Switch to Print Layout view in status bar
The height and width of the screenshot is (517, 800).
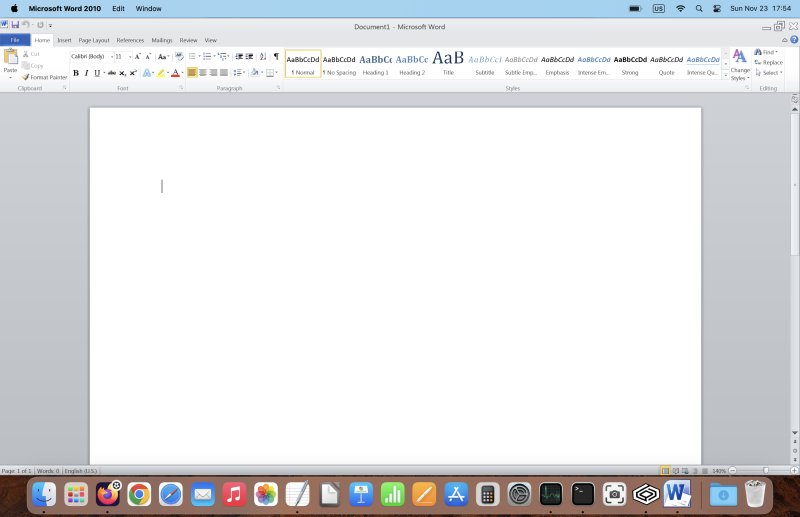665,471
